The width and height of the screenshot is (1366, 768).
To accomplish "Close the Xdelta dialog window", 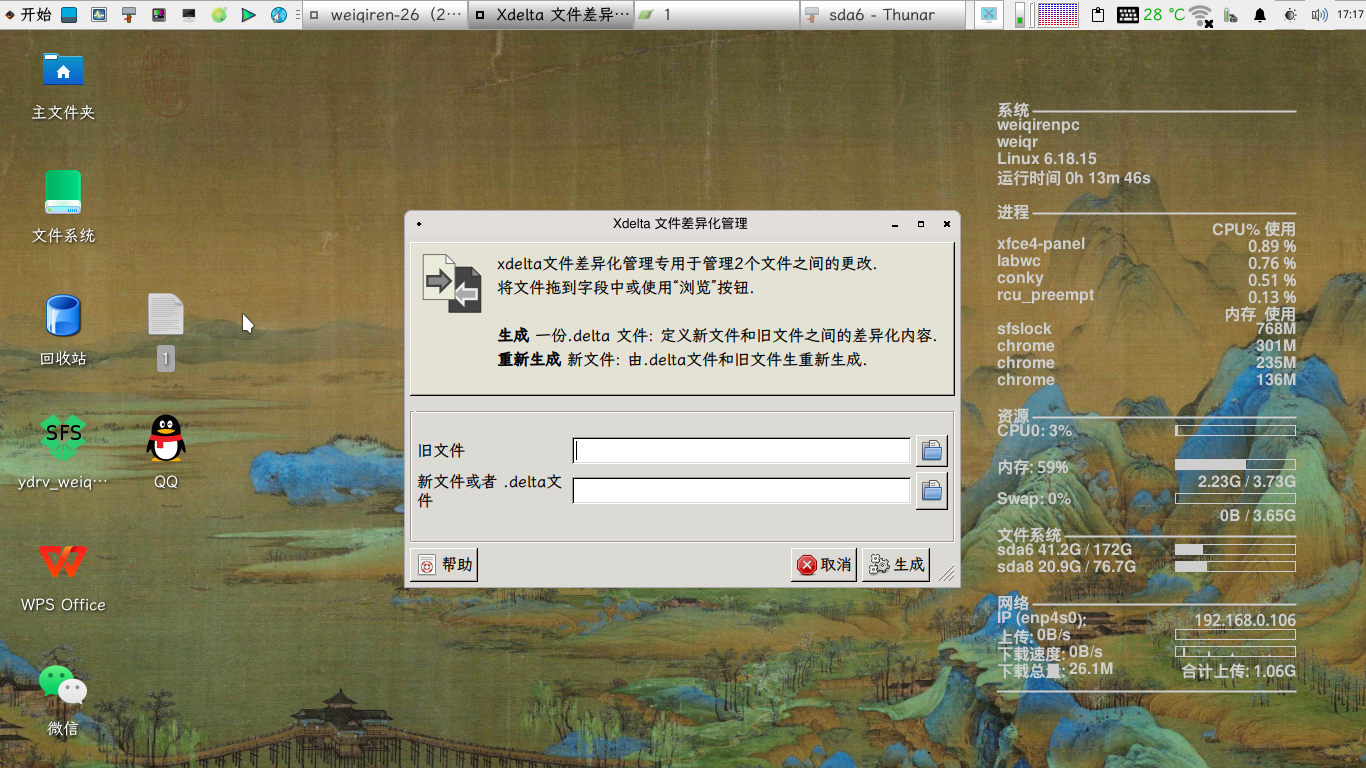I will 946,224.
